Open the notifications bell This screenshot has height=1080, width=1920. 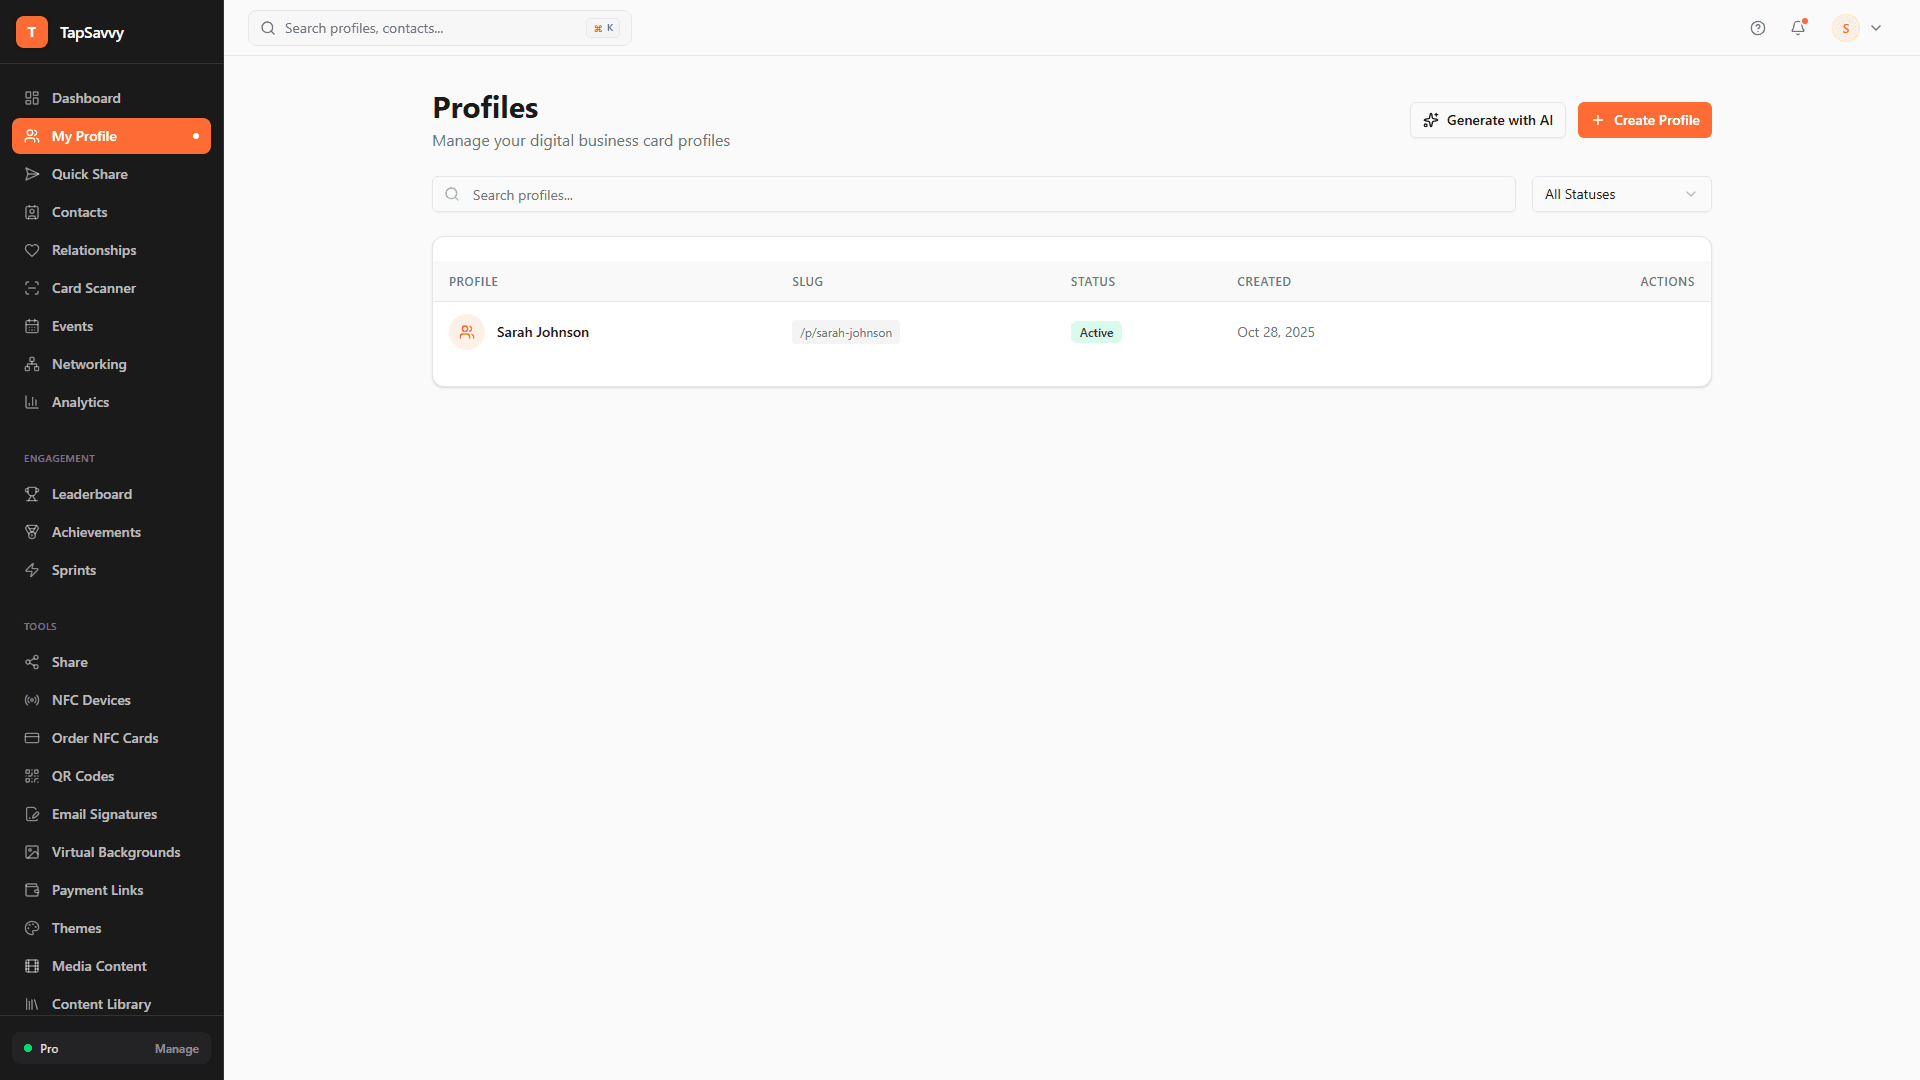click(x=1798, y=28)
